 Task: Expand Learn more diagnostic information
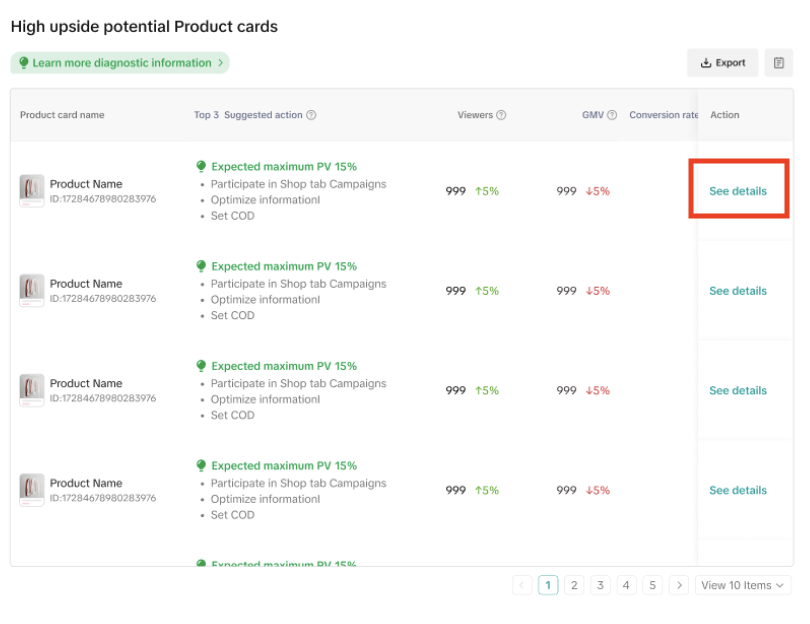pyautogui.click(x=120, y=63)
